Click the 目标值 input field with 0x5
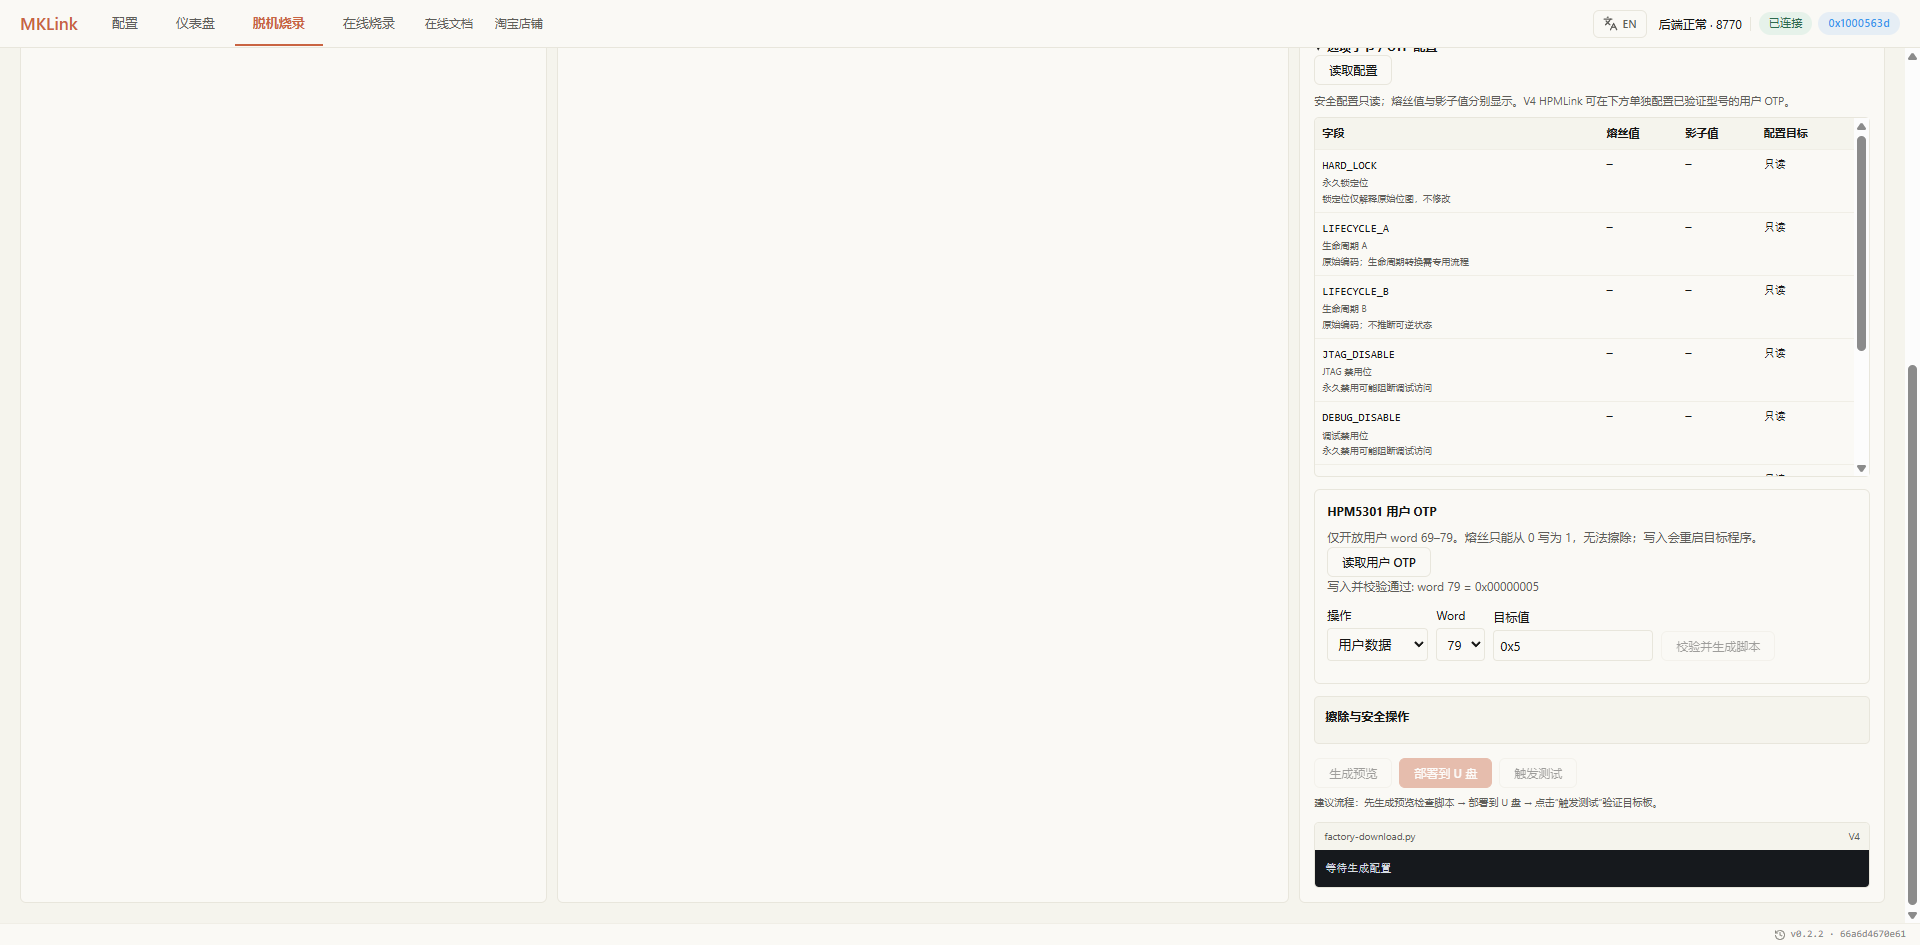Screen dimensions: 1920x945 point(1572,646)
